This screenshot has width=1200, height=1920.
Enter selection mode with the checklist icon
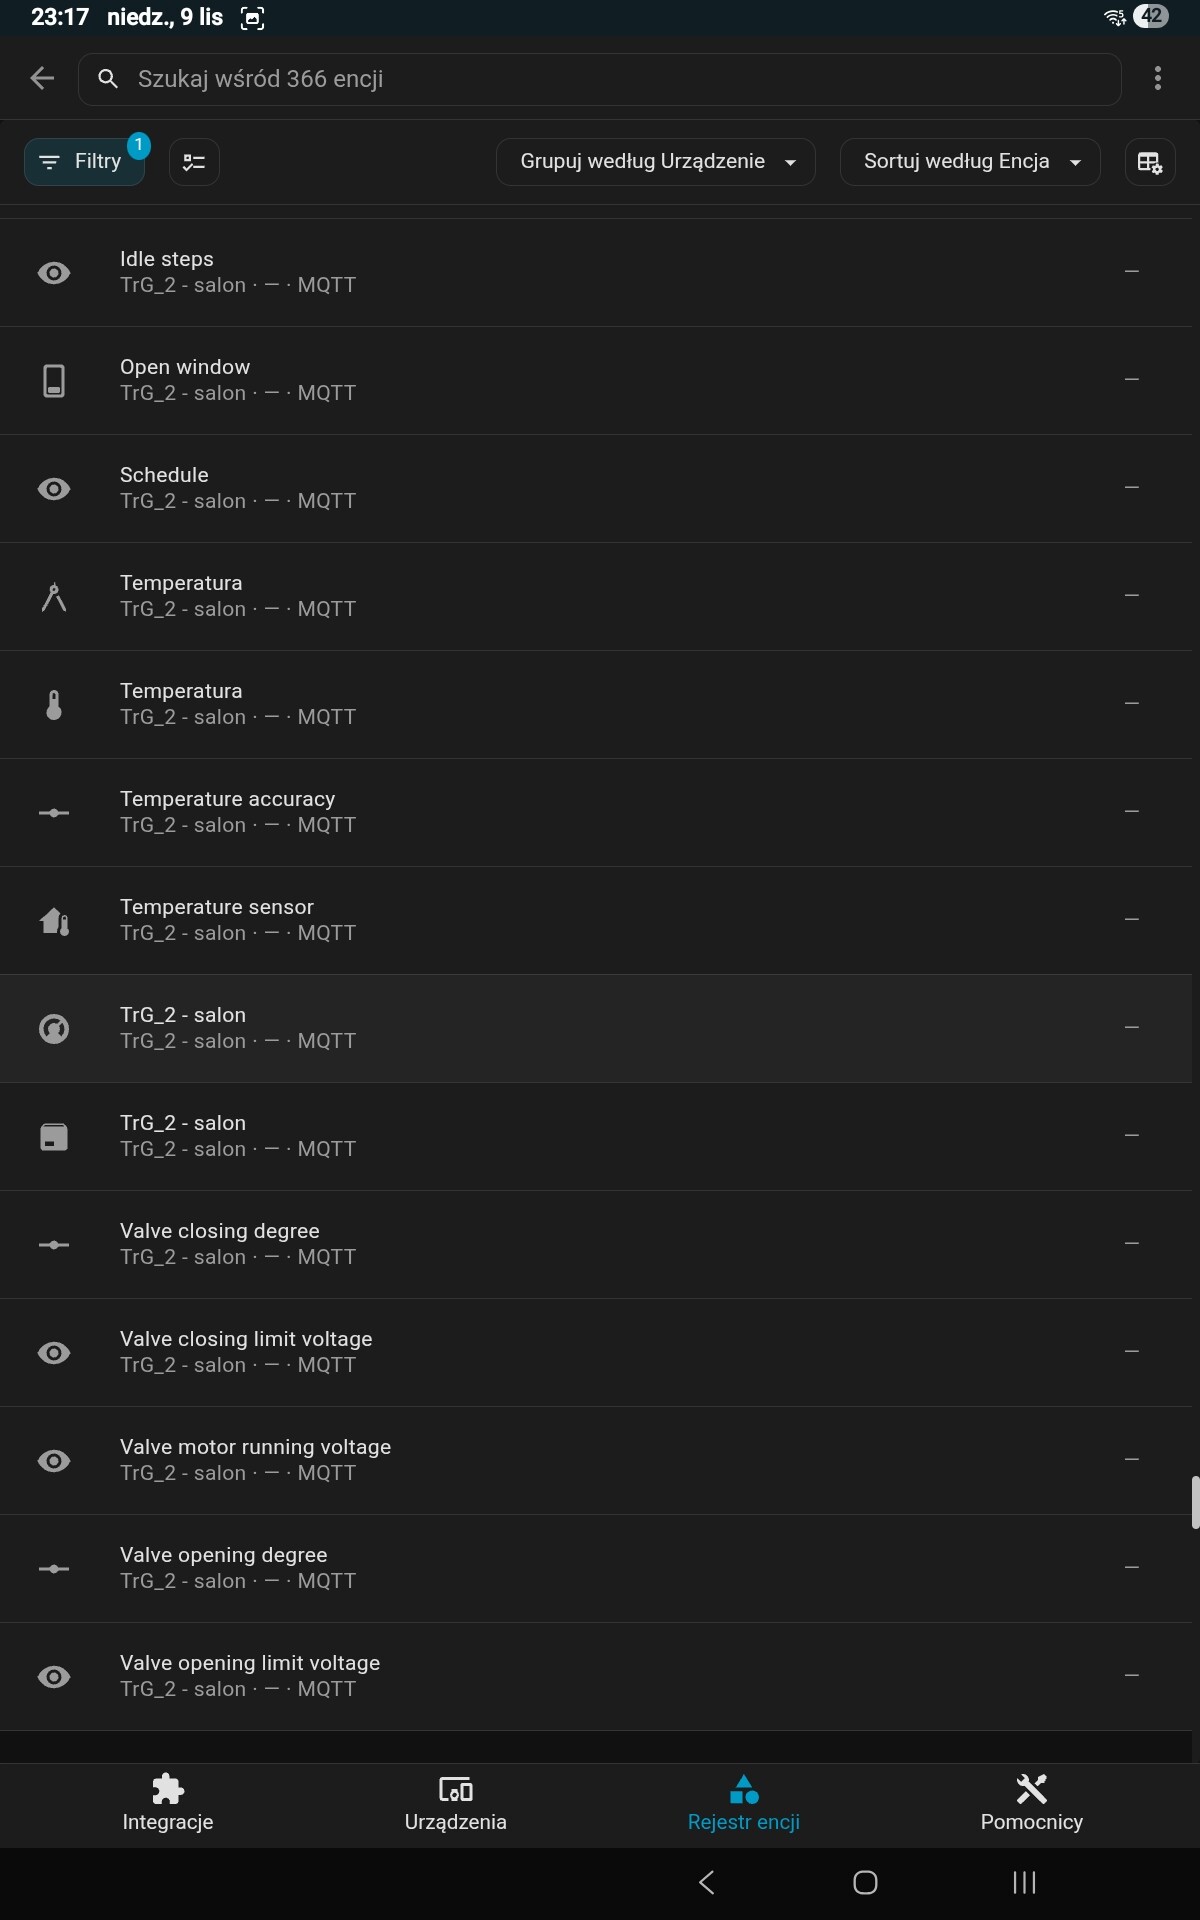tap(194, 162)
